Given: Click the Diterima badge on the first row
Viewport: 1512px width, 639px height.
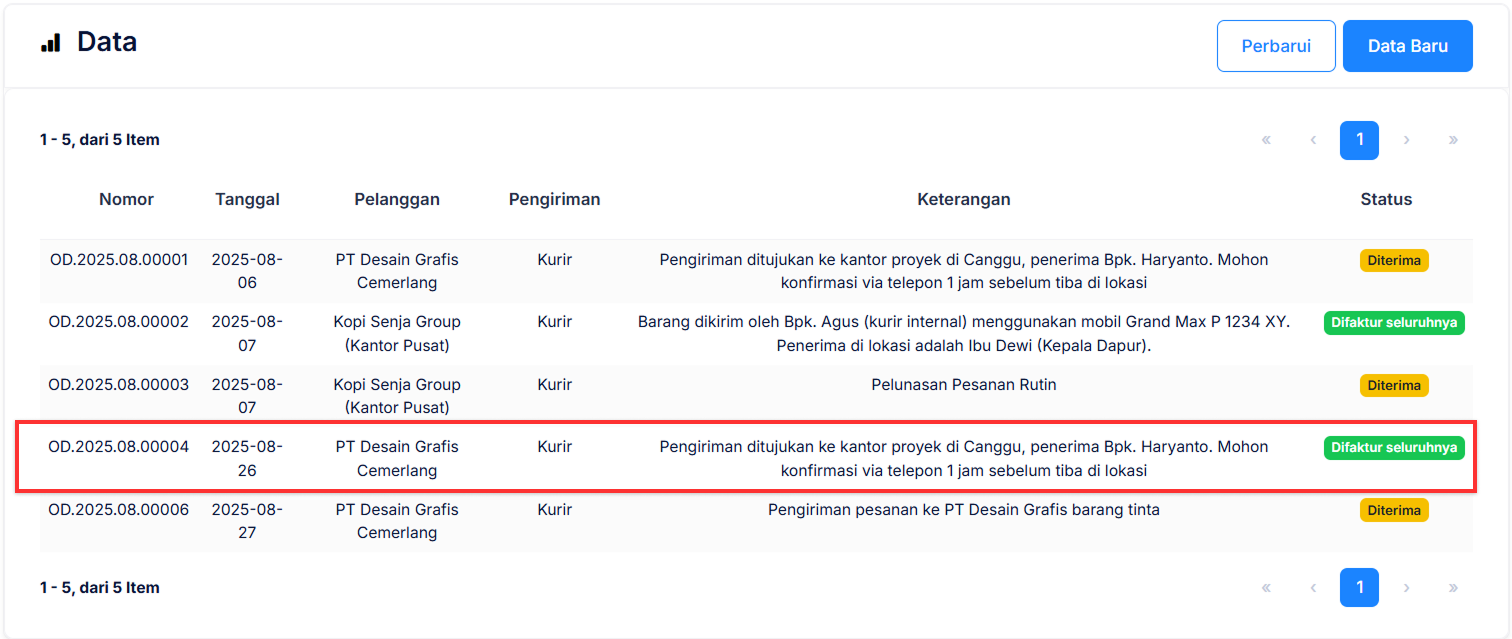Looking at the screenshot, I should coord(1394,259).
